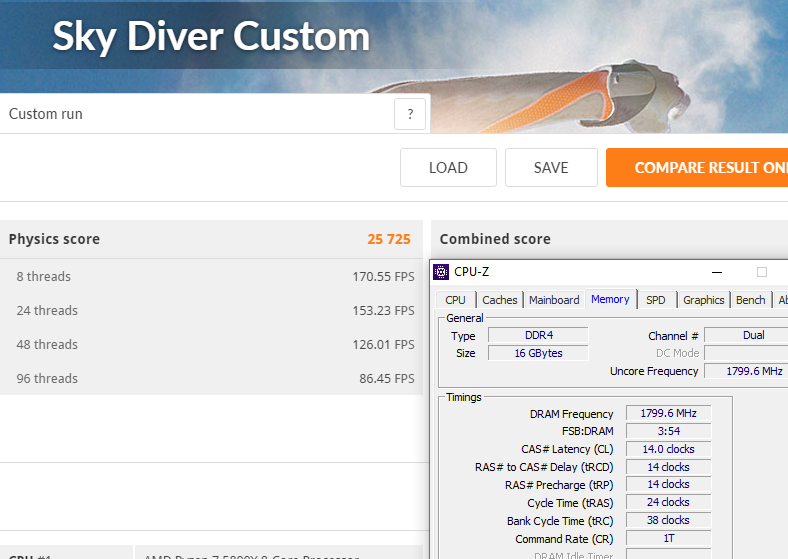The image size is (788, 559).
Task: Click the 86.45 FPS value
Action: (x=387, y=379)
